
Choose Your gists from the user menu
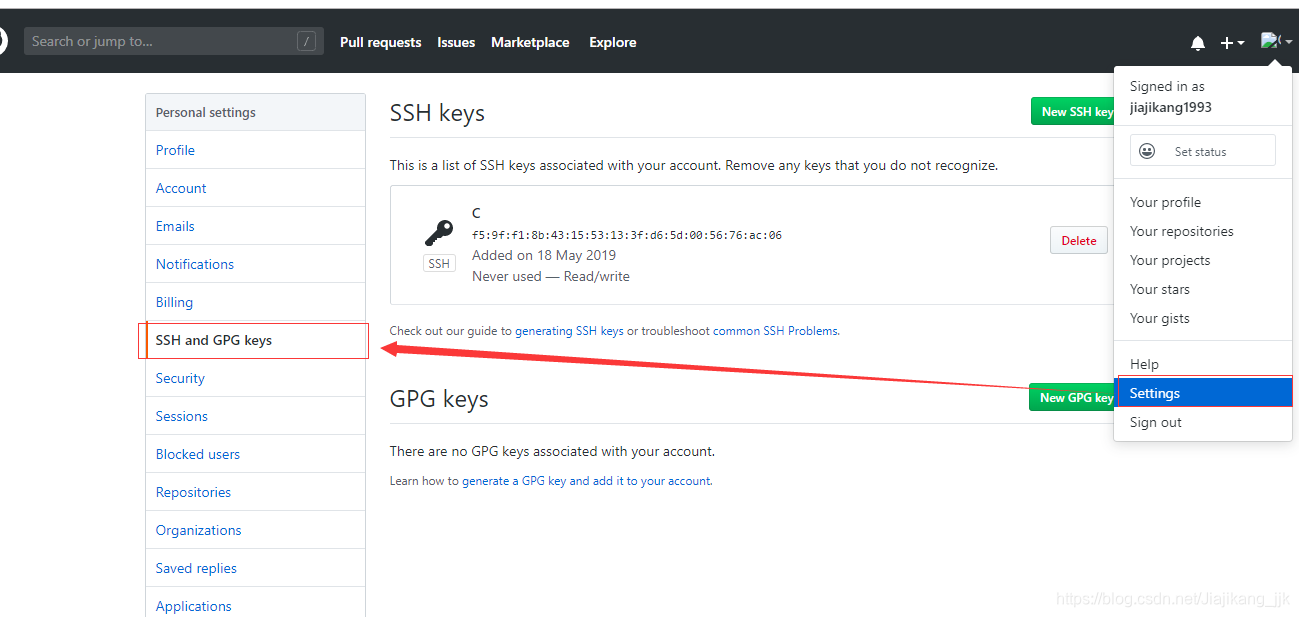click(x=1203, y=318)
